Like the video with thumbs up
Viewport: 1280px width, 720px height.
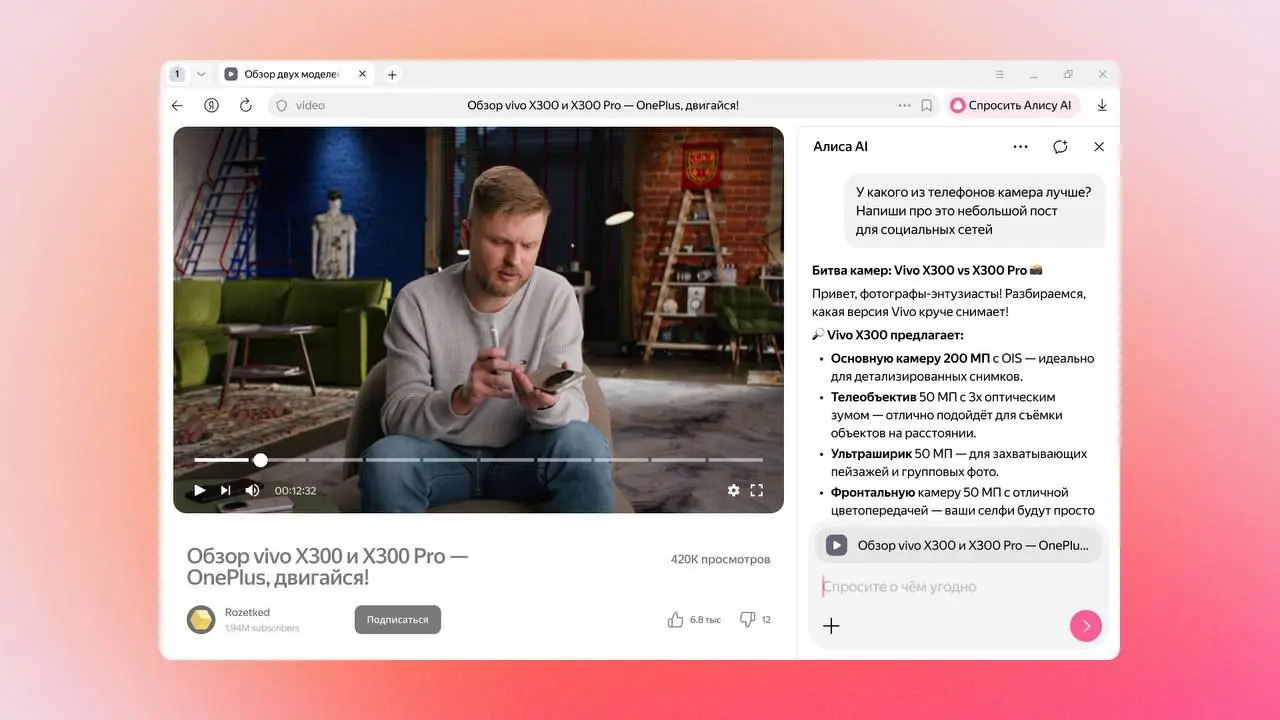pos(676,619)
